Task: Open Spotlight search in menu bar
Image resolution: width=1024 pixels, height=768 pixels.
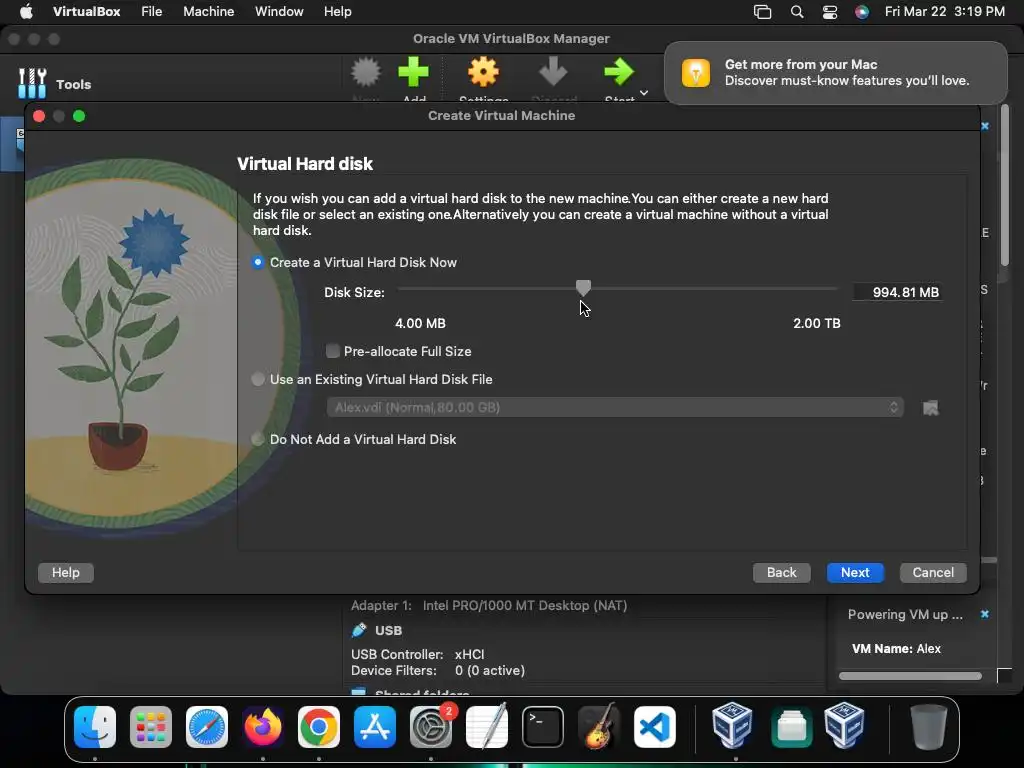Action: pos(797,12)
